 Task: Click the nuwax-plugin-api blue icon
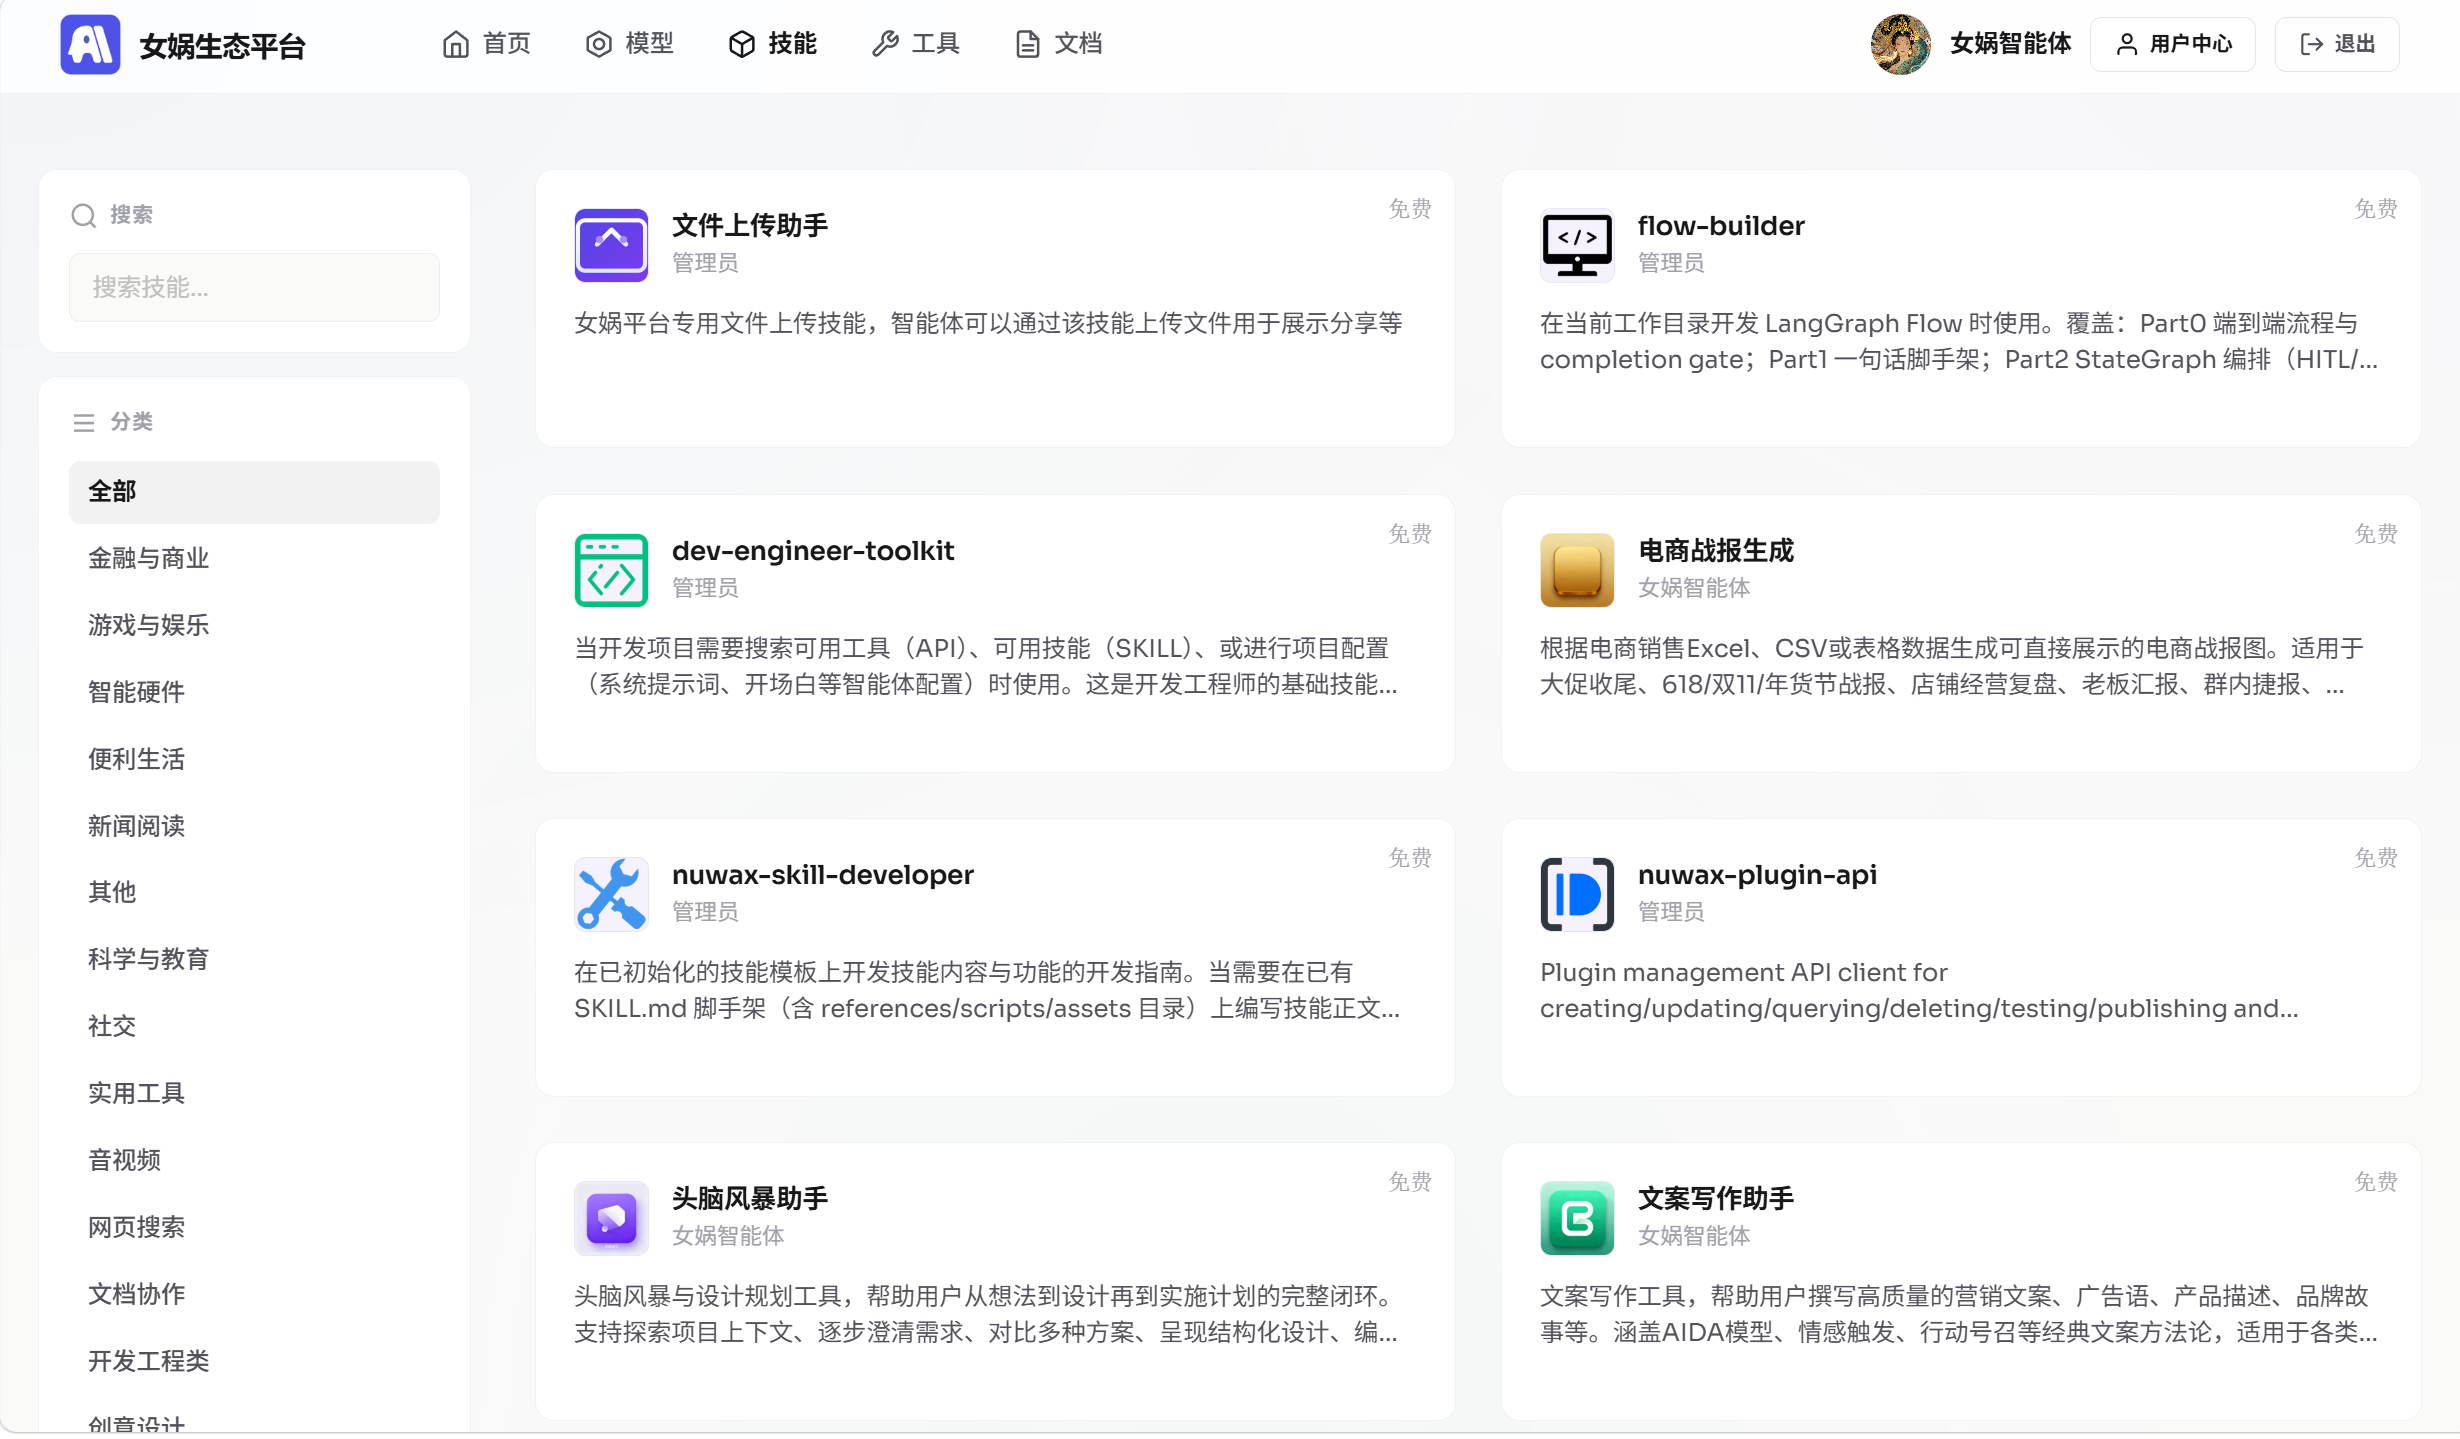click(x=1577, y=894)
